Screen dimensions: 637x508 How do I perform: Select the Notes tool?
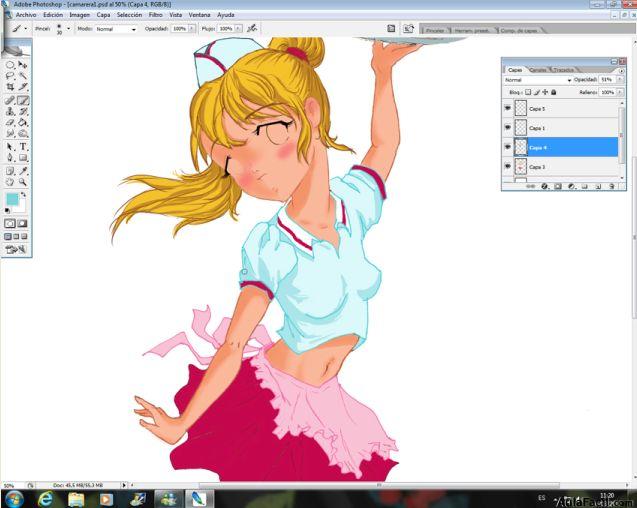pos(10,171)
